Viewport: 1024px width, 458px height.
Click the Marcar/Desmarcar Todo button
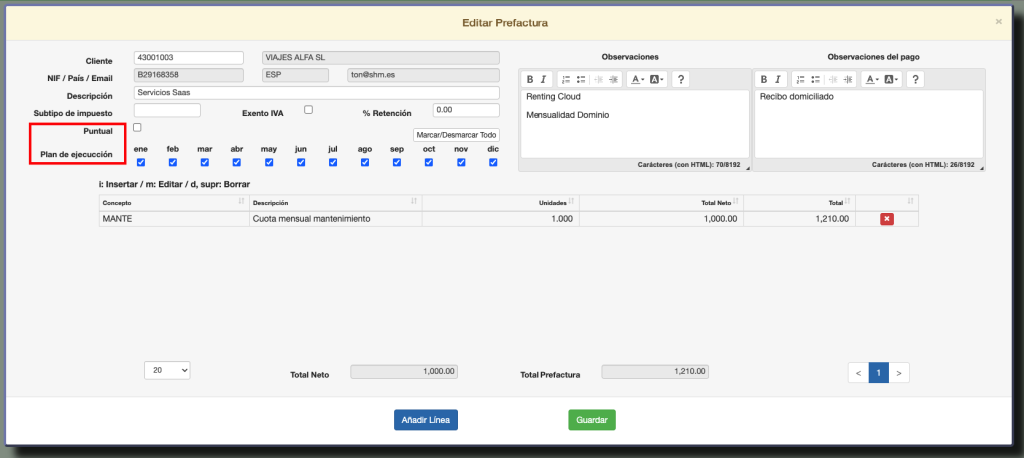point(456,135)
